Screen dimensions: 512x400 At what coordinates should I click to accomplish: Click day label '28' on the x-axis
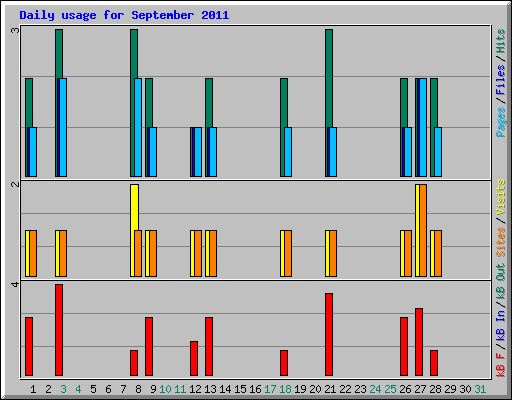pyautogui.click(x=435, y=389)
